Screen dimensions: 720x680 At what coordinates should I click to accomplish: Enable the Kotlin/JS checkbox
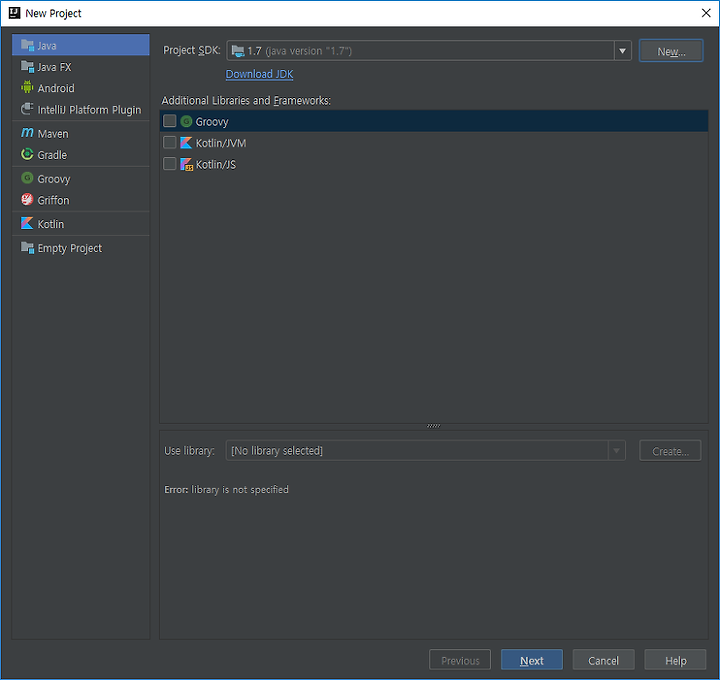click(x=169, y=164)
